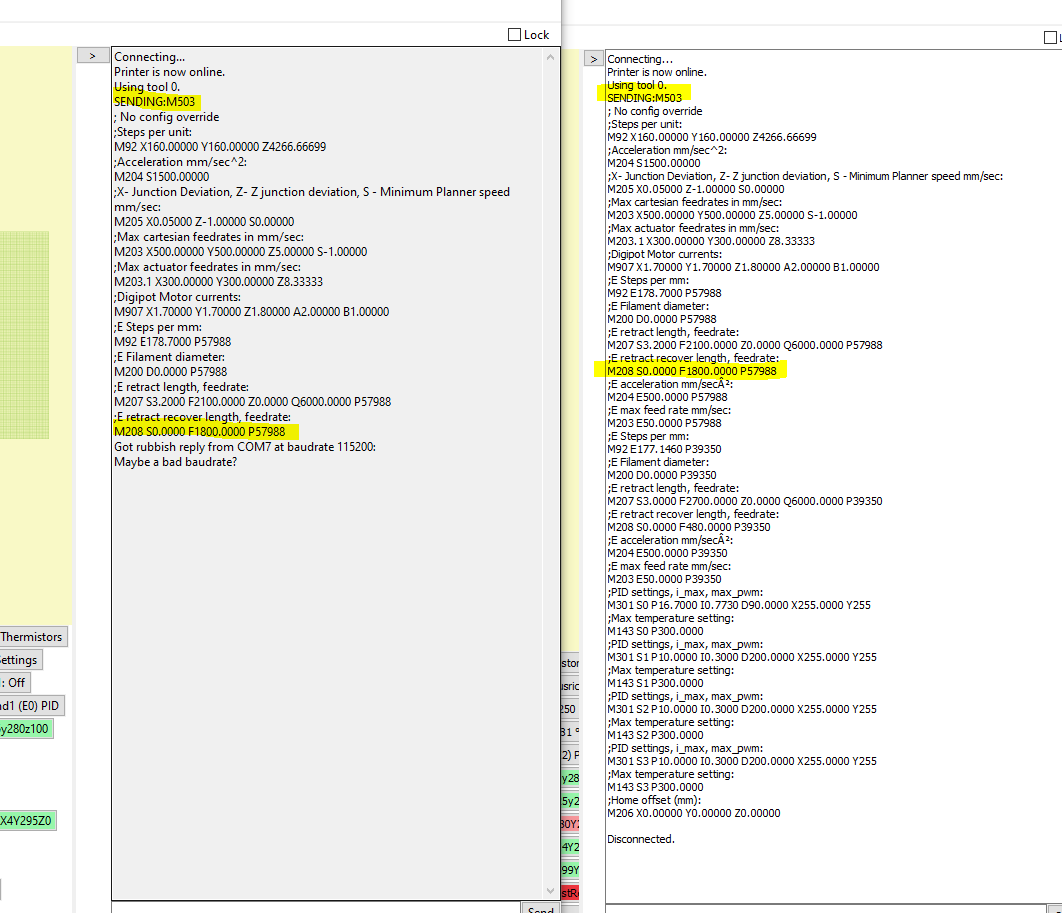Click the Thermistors button
The height and width of the screenshot is (913, 1062).
33,636
